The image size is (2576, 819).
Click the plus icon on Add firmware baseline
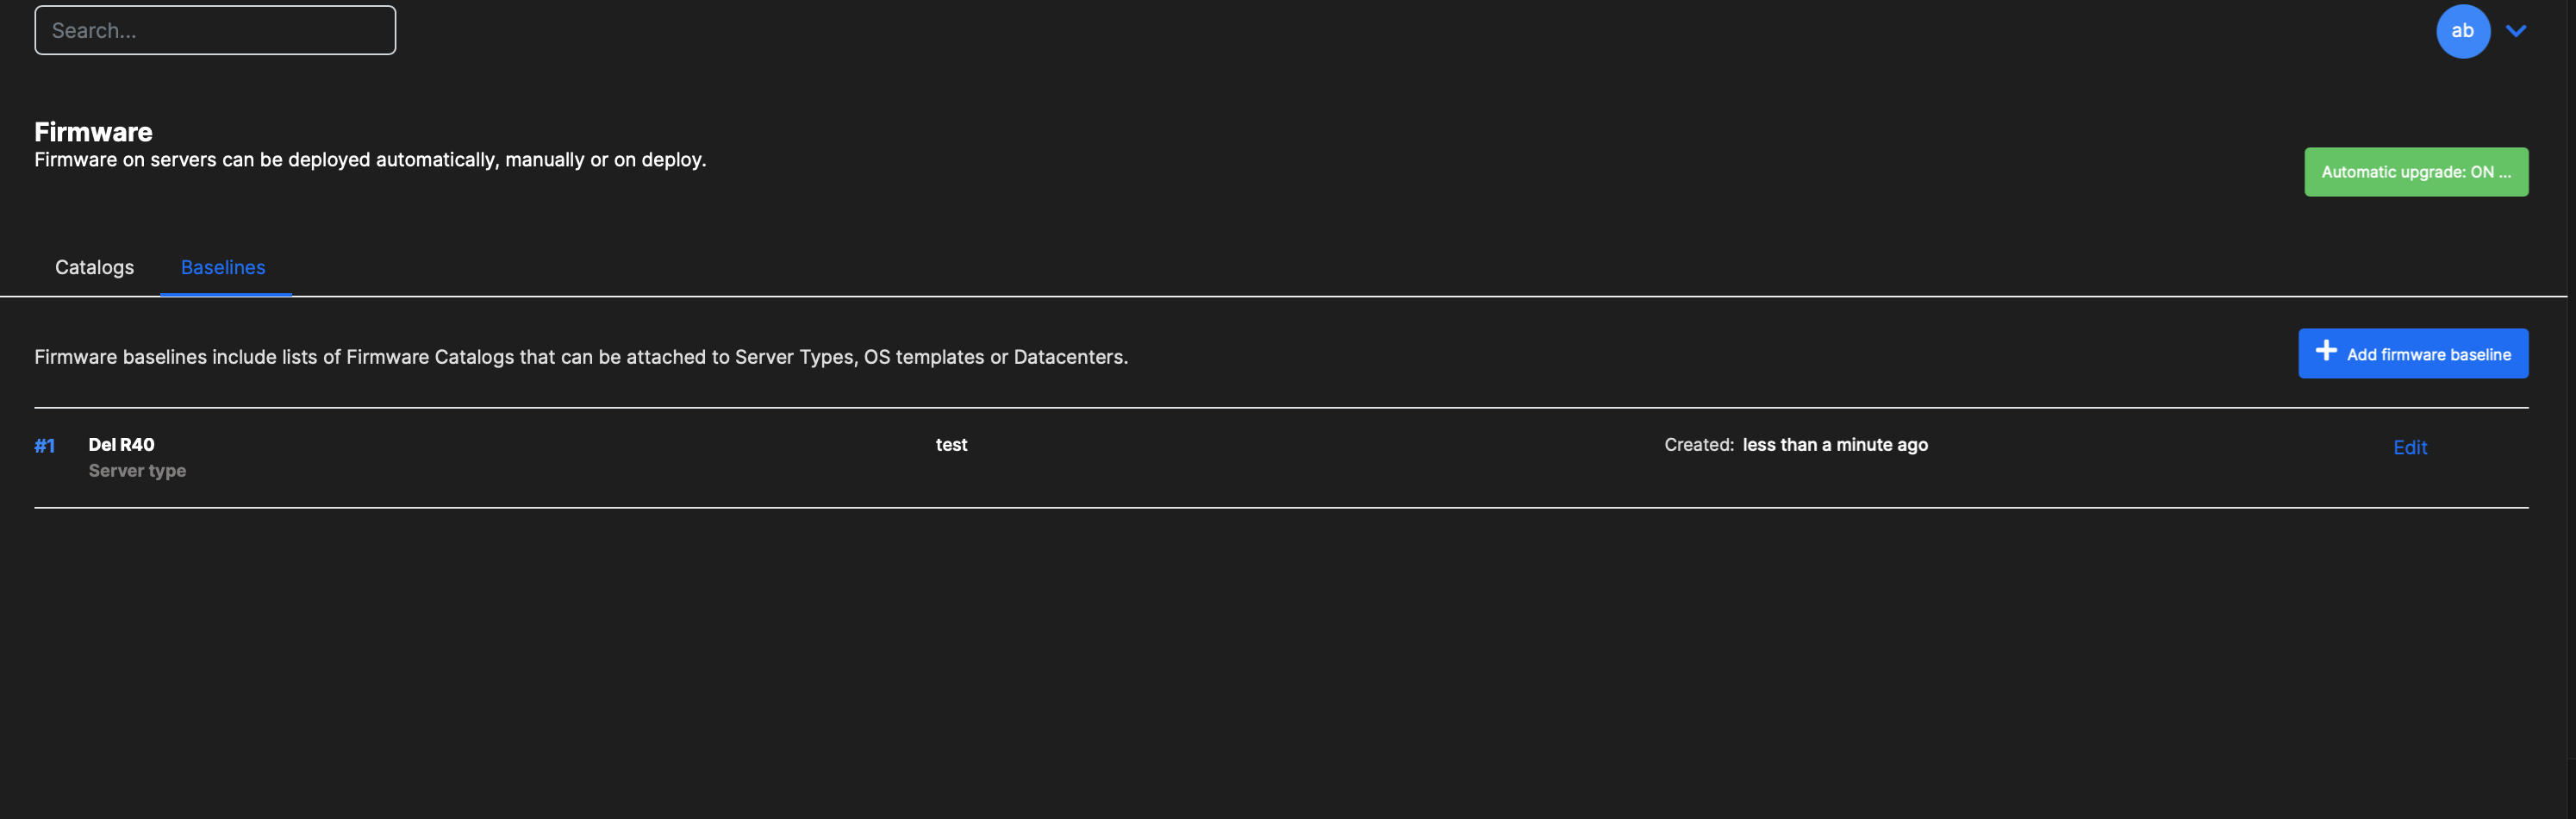[x=2326, y=352]
